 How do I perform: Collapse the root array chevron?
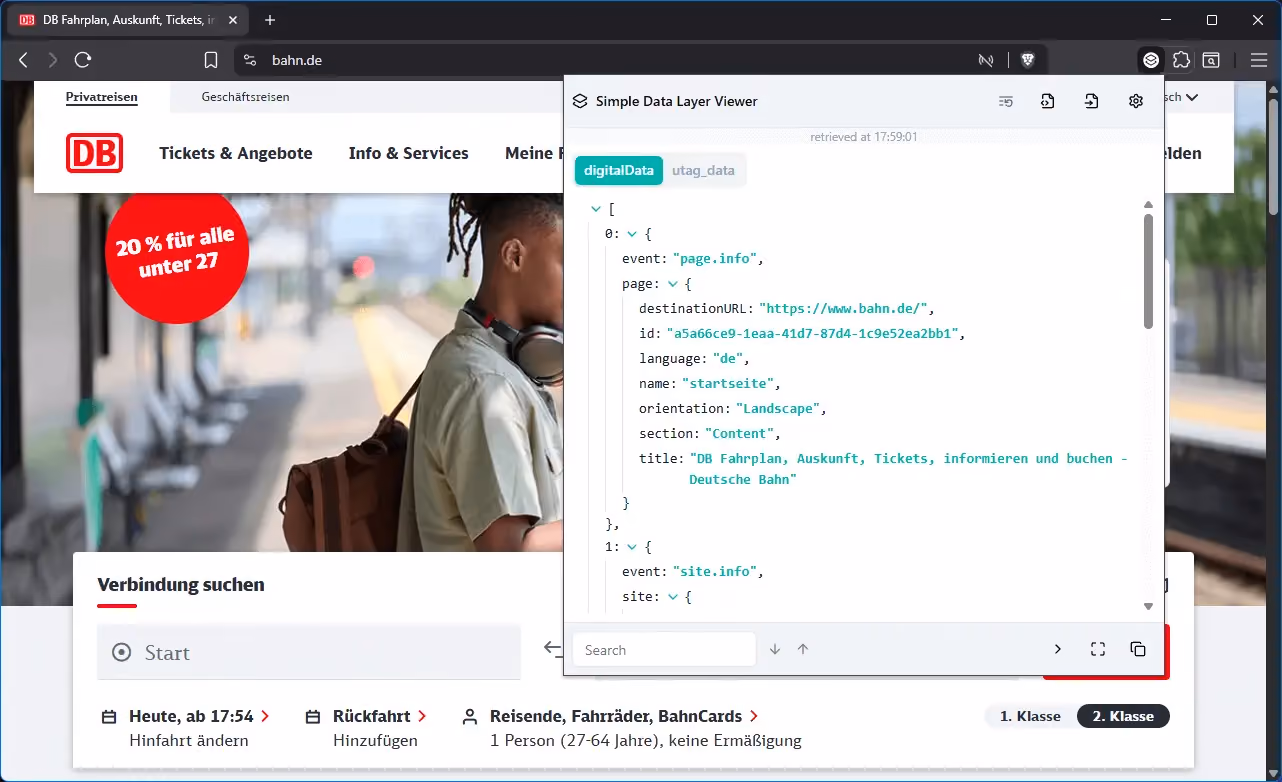(596, 209)
